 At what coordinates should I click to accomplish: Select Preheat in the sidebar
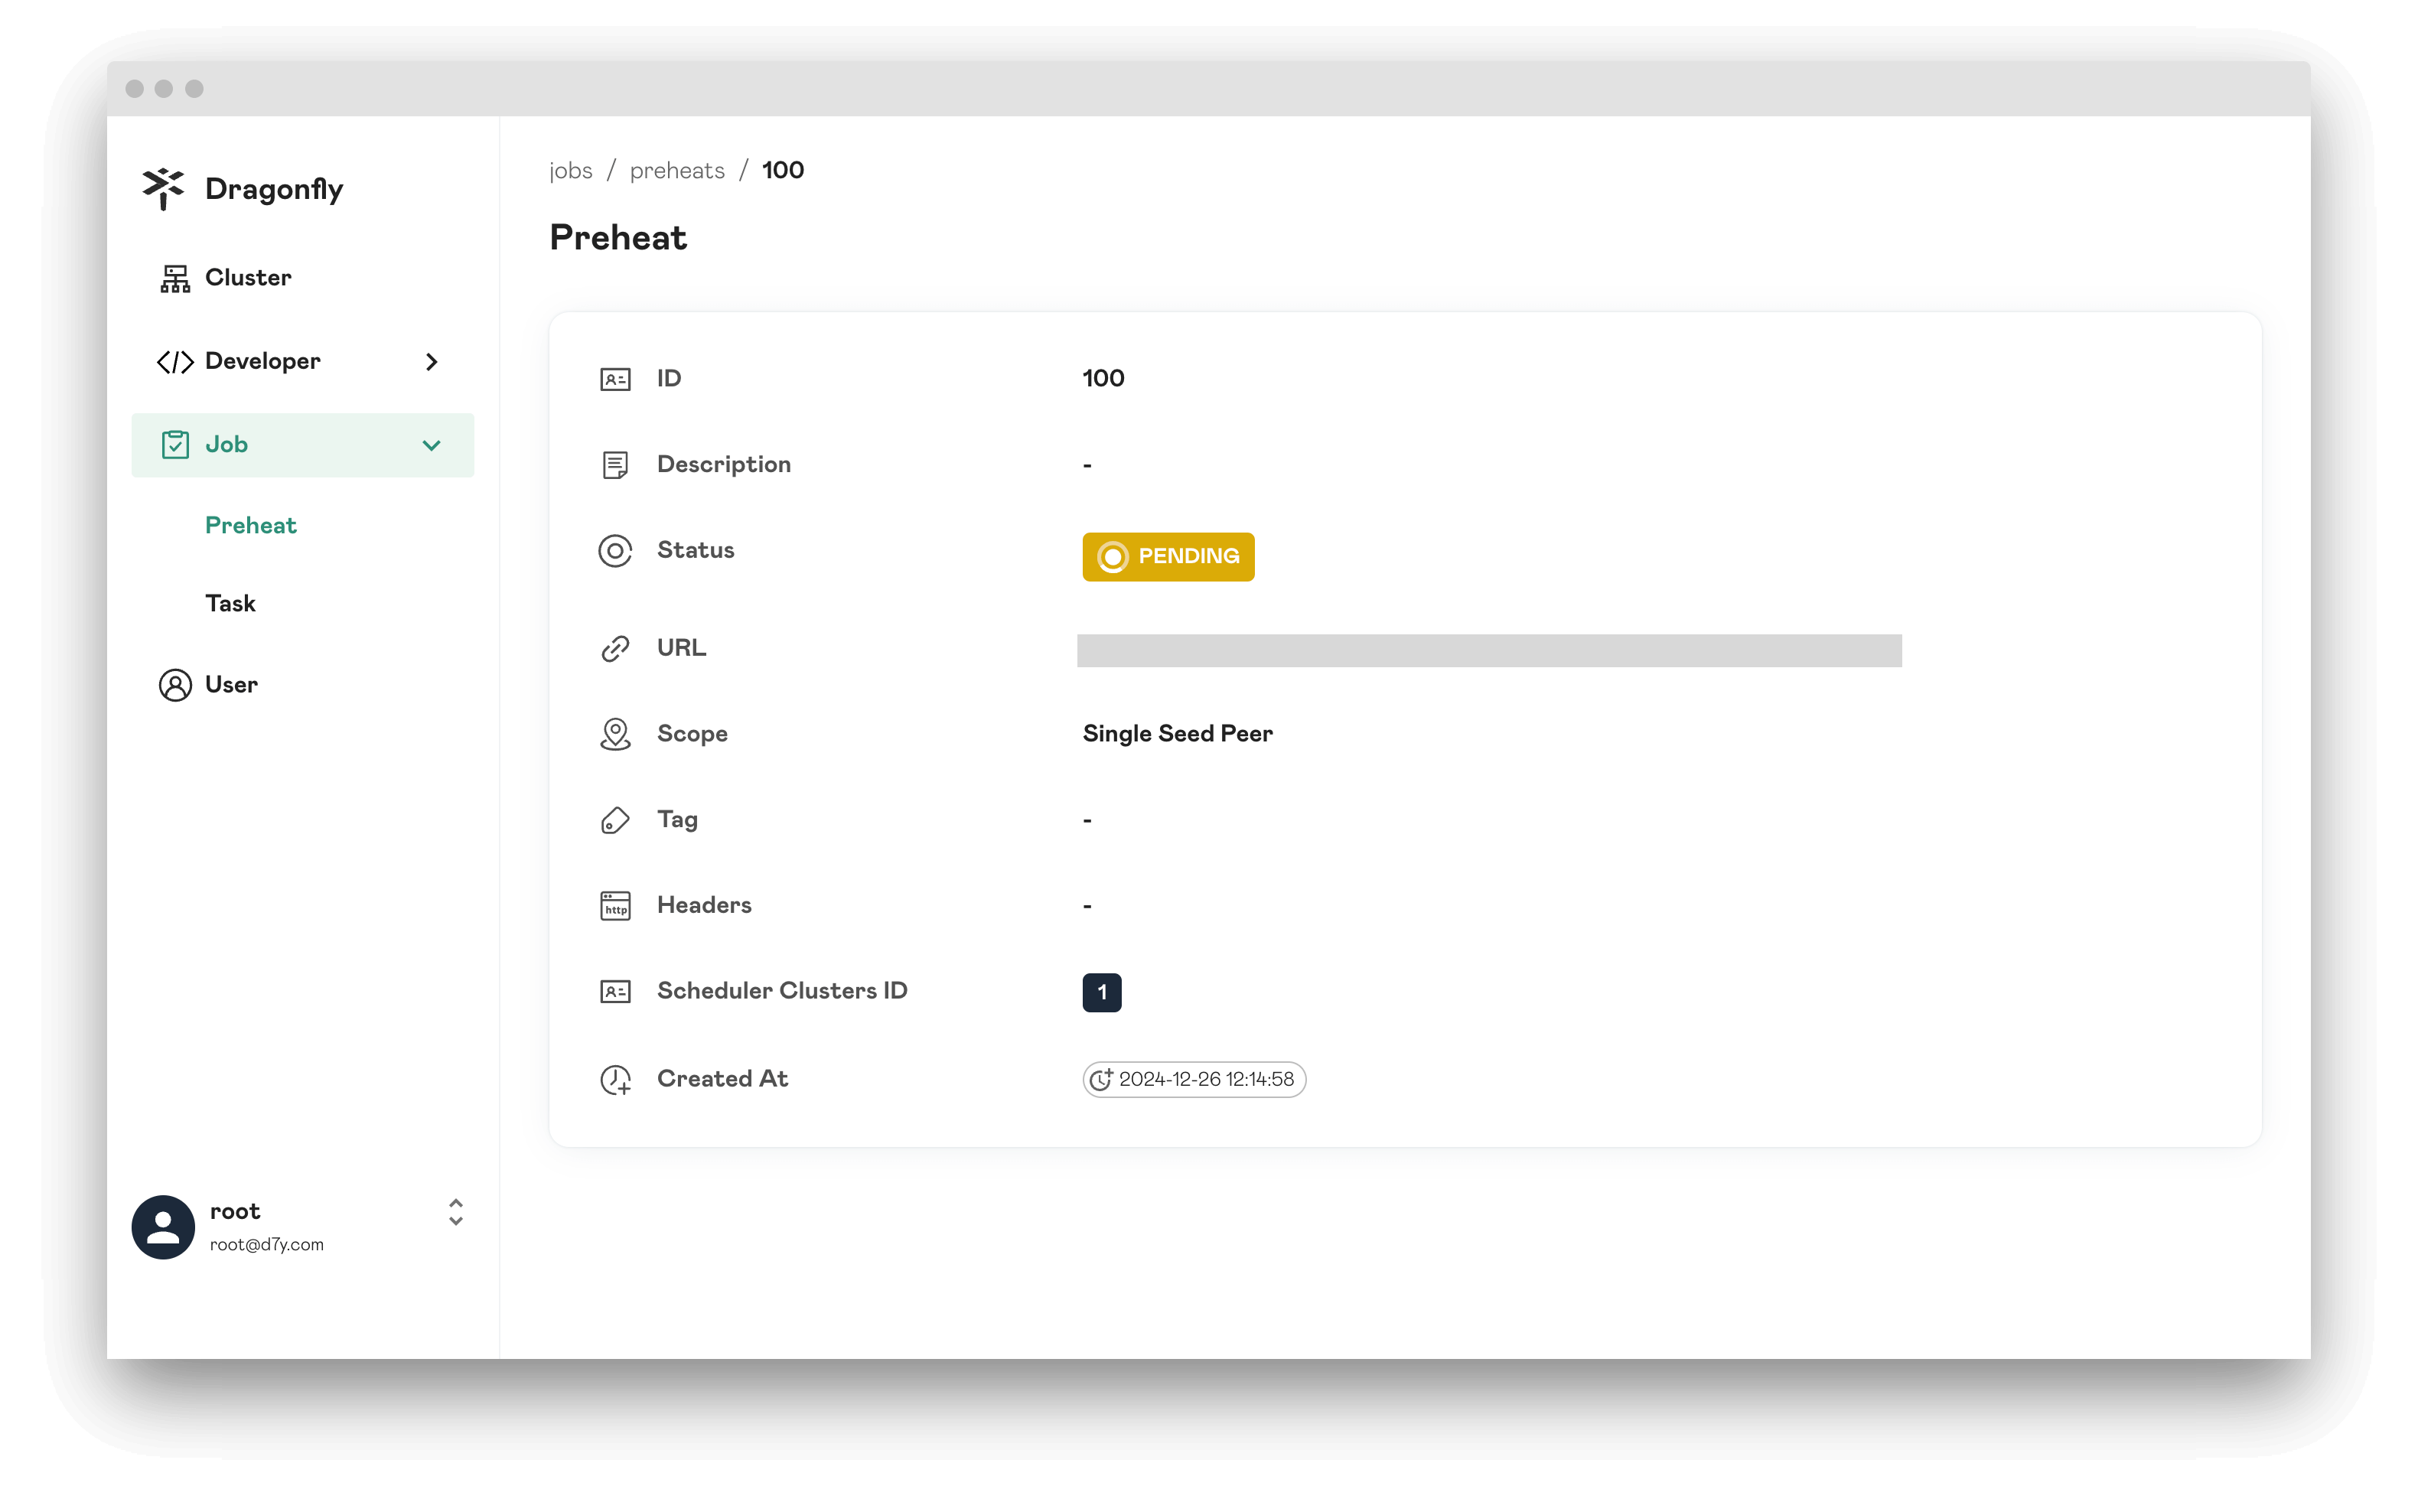point(251,525)
